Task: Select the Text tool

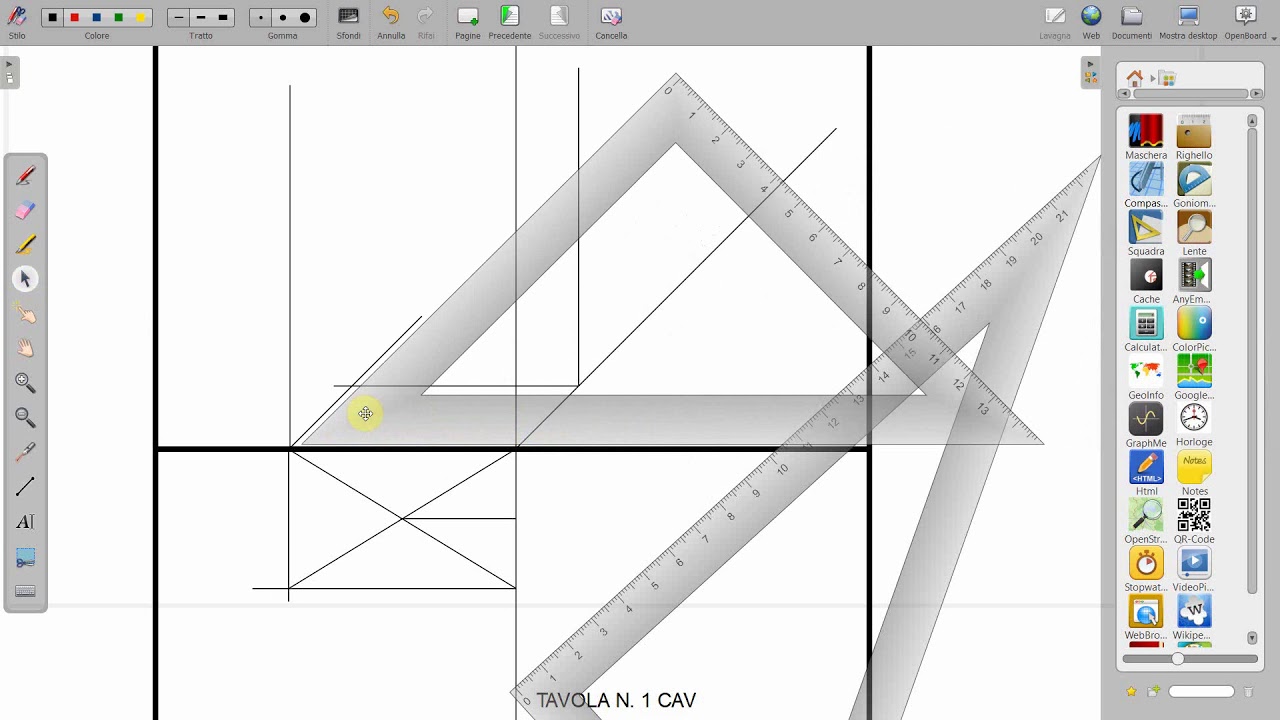Action: click(x=26, y=522)
